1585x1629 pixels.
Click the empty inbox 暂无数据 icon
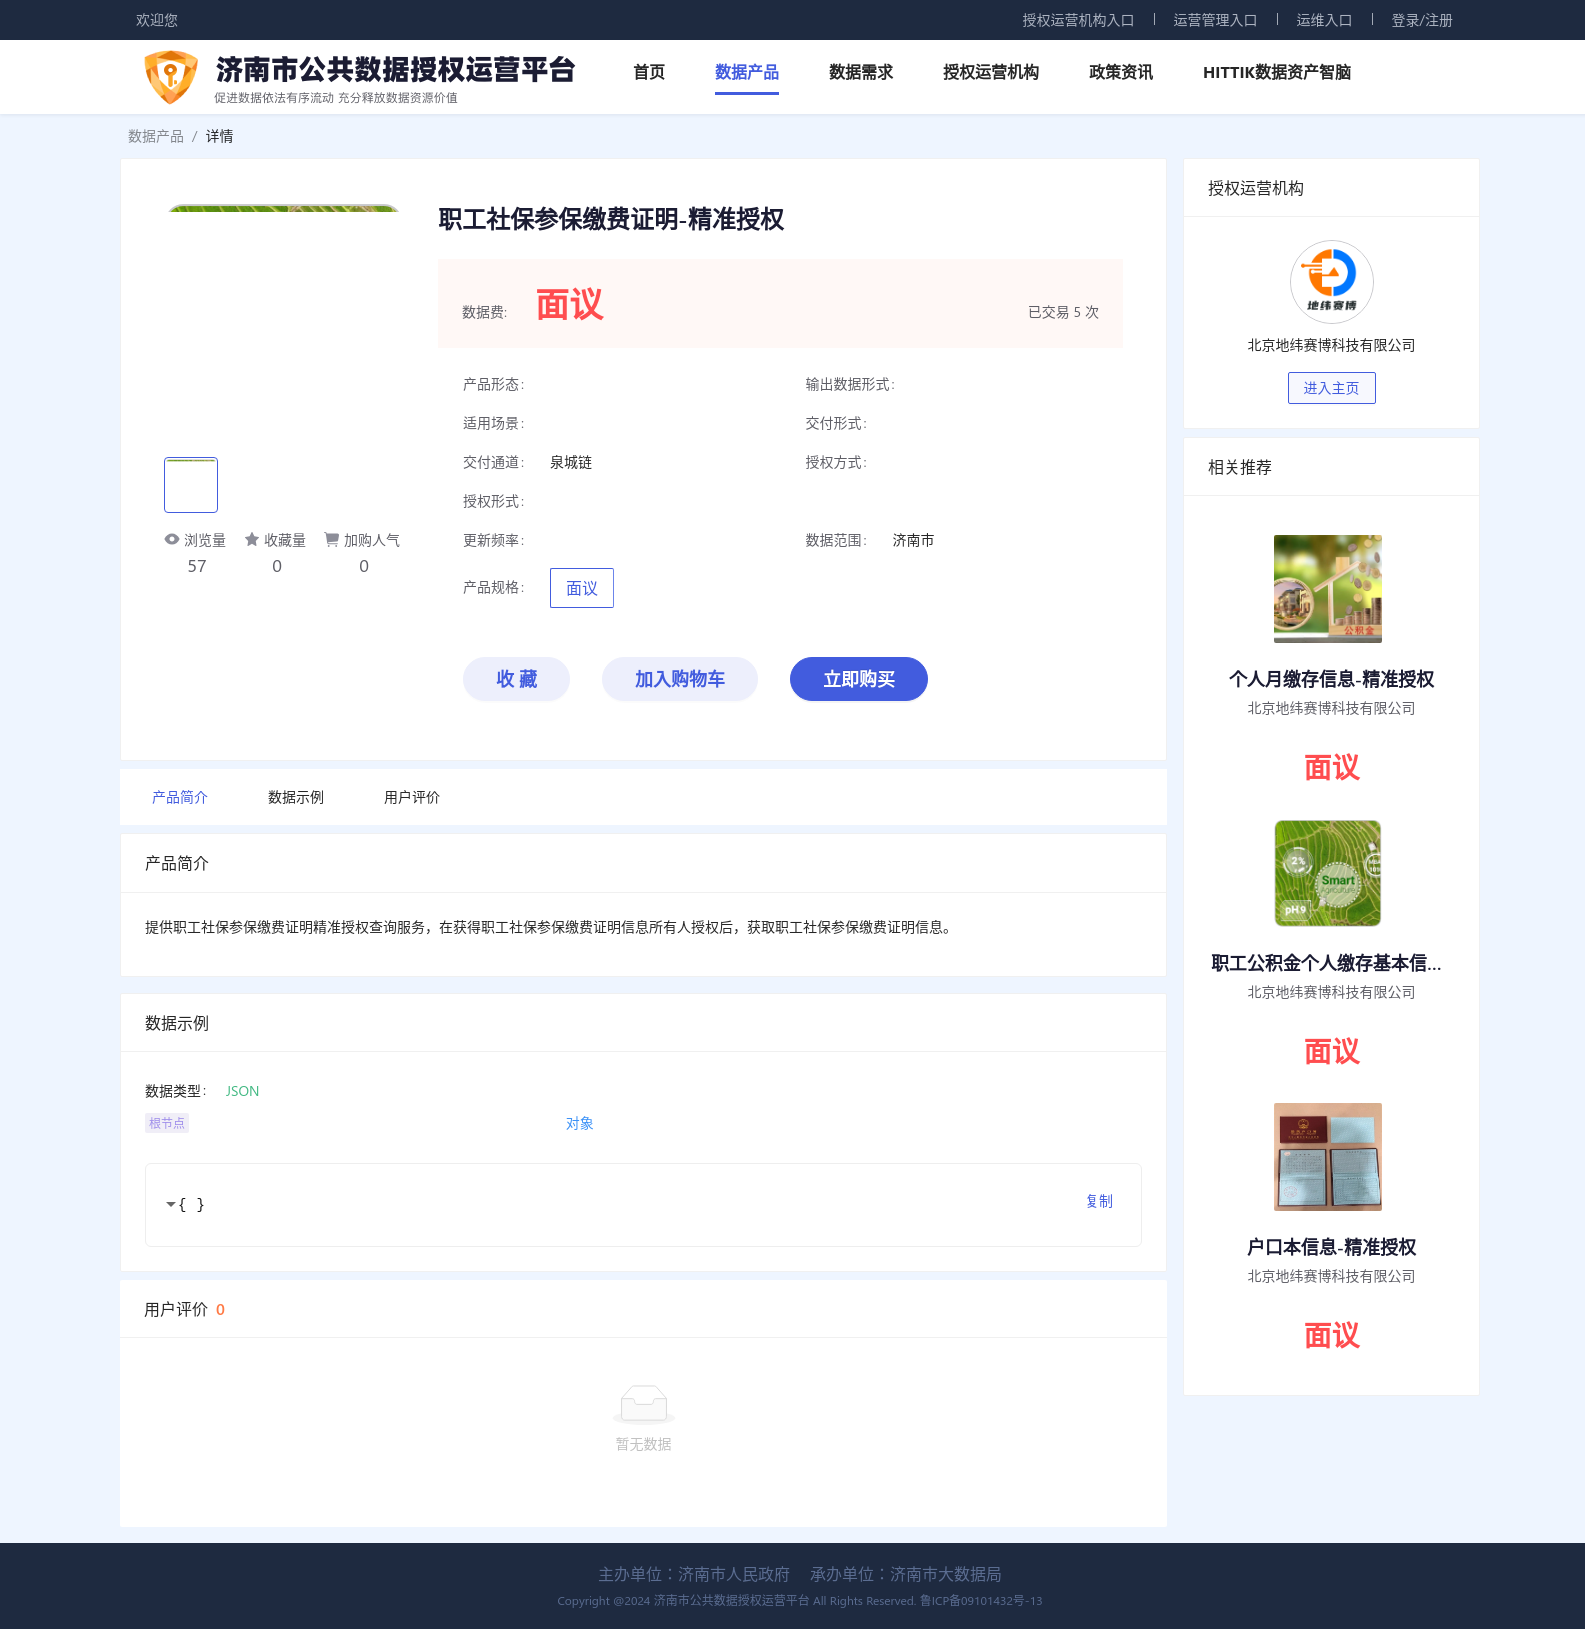[x=644, y=1404]
